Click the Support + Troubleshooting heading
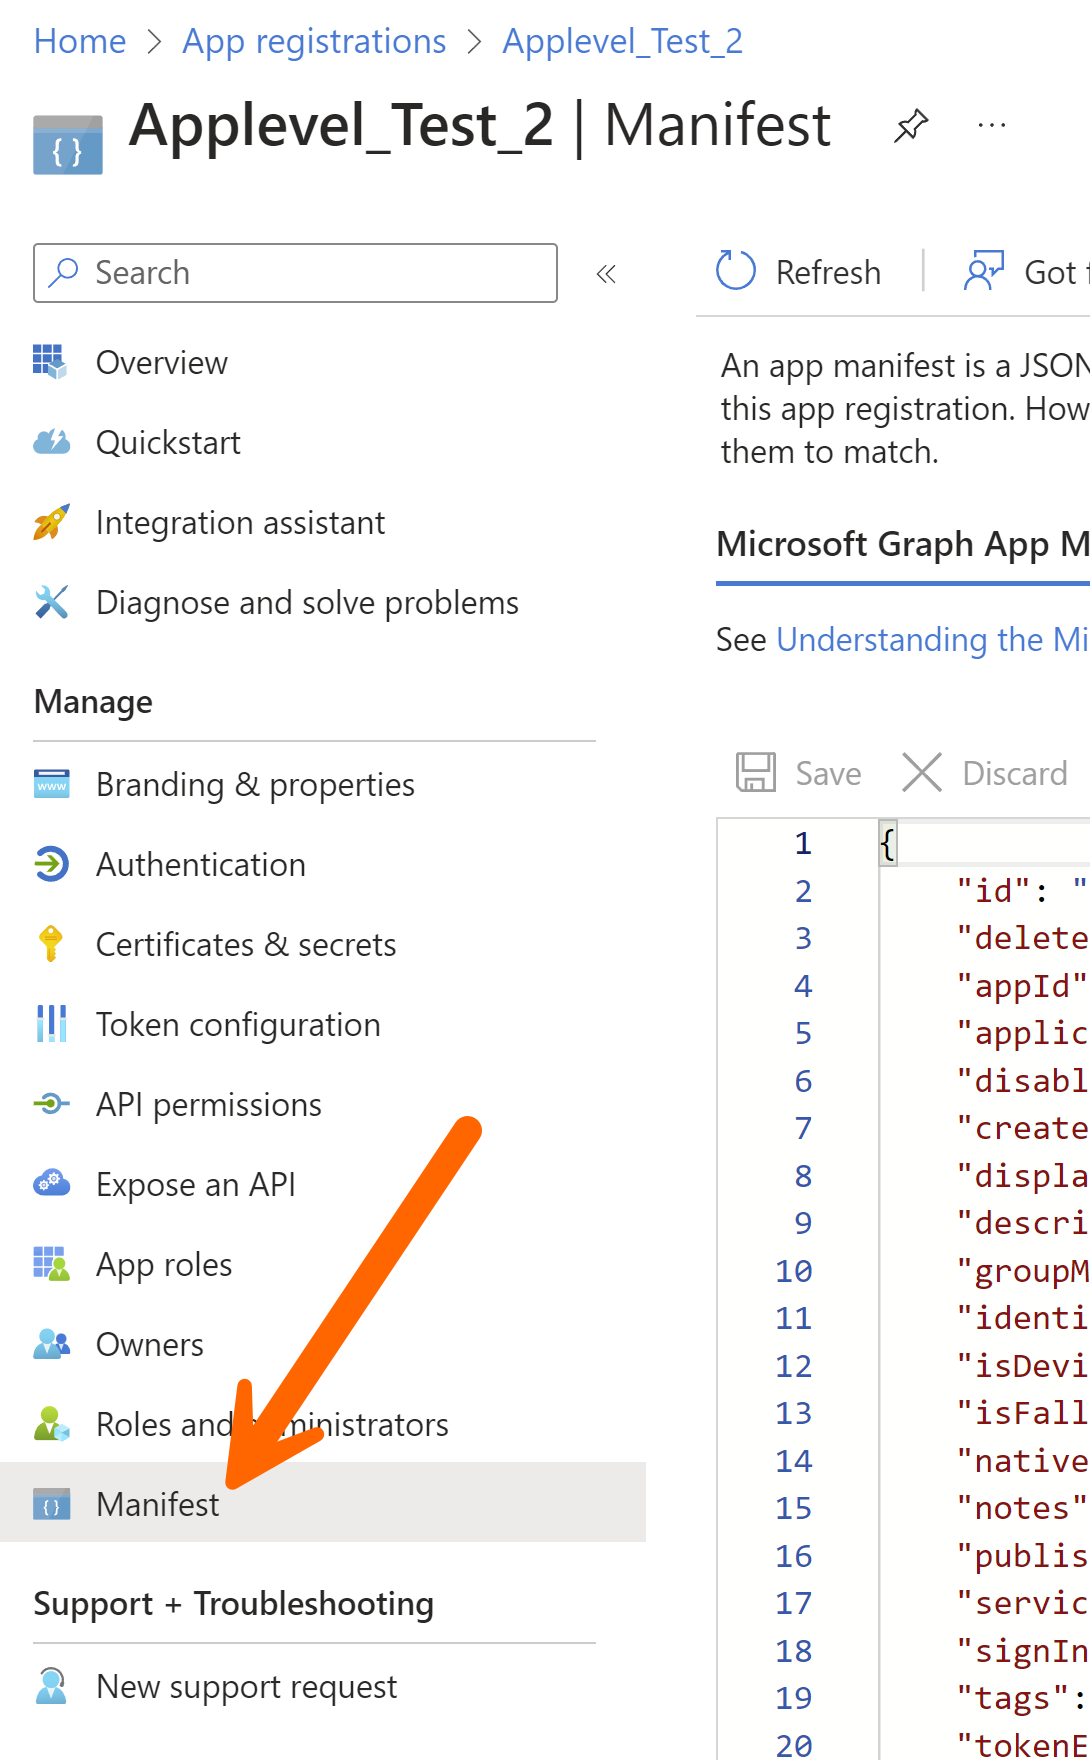 click(234, 1604)
